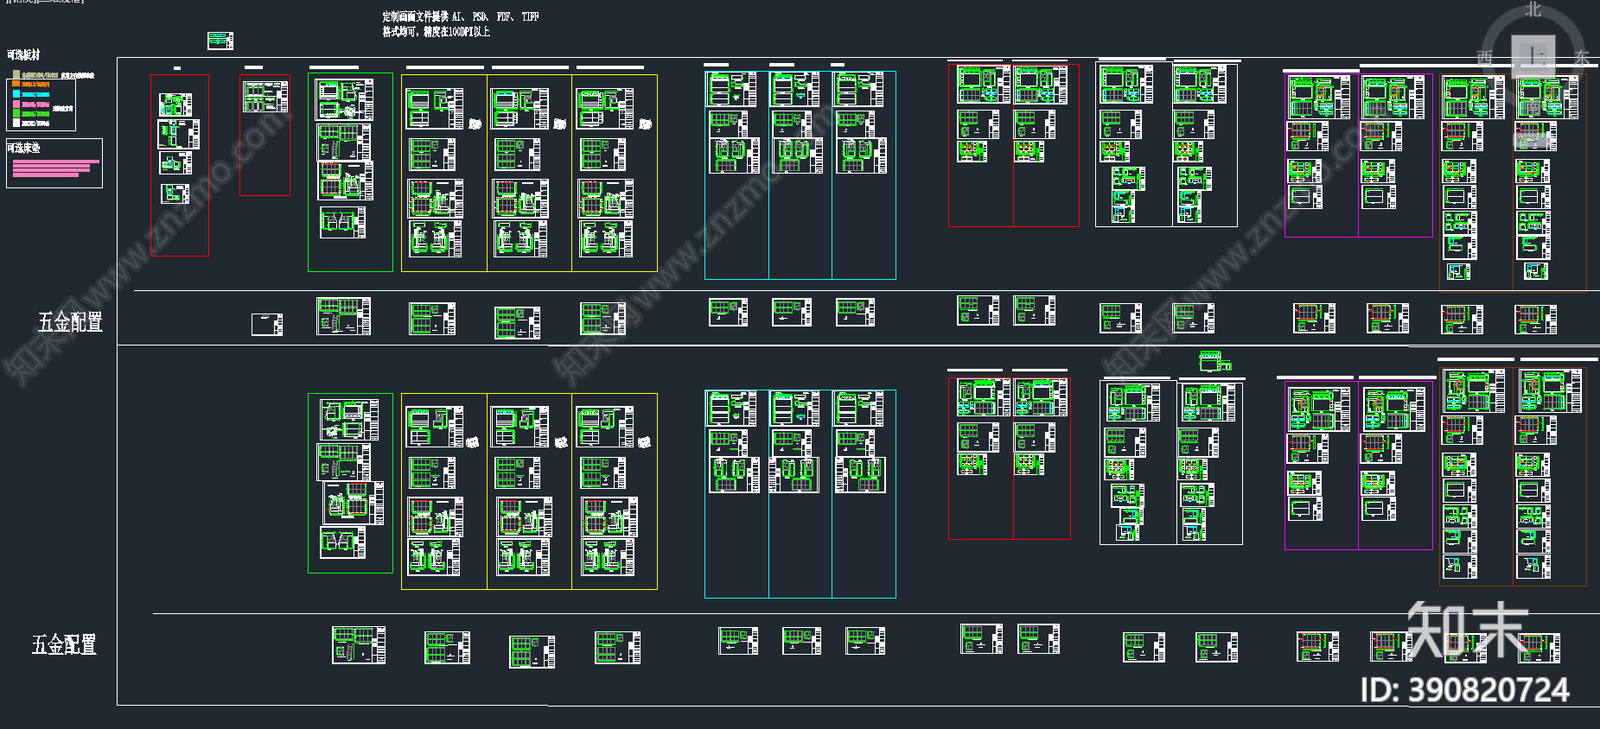Pick the orange swatch in 可选板材 legend

point(16,84)
